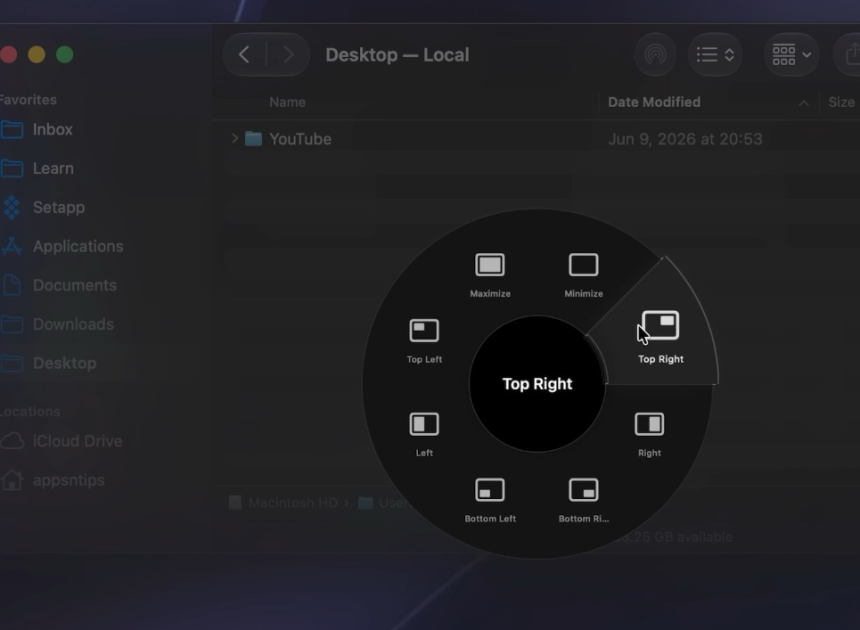This screenshot has height=630, width=860.
Task: Open Downloads in the sidebar
Action: (73, 324)
